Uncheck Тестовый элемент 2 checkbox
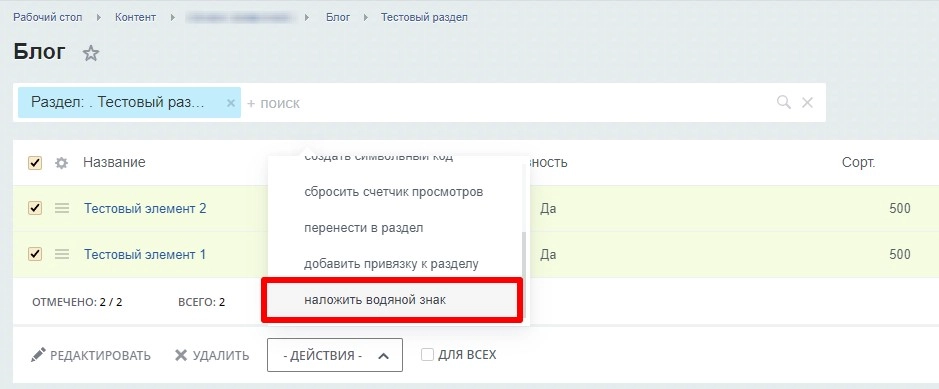Viewport: 939px width, 389px height. coord(35,208)
